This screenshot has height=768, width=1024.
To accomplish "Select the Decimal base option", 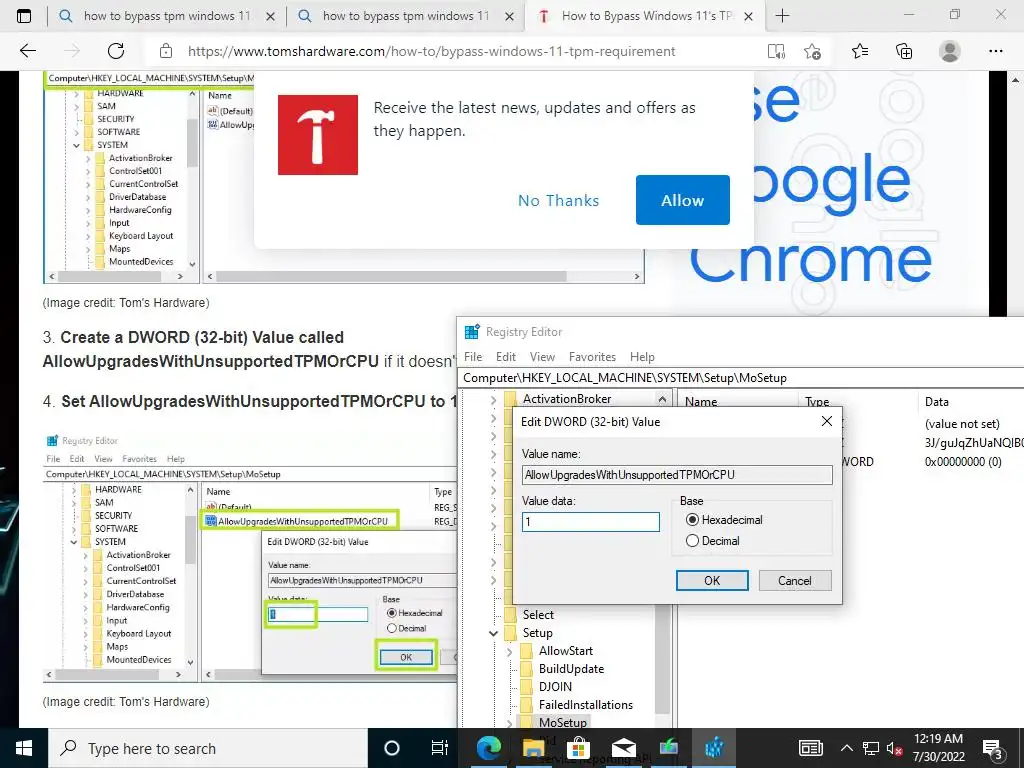I will pos(712,541).
